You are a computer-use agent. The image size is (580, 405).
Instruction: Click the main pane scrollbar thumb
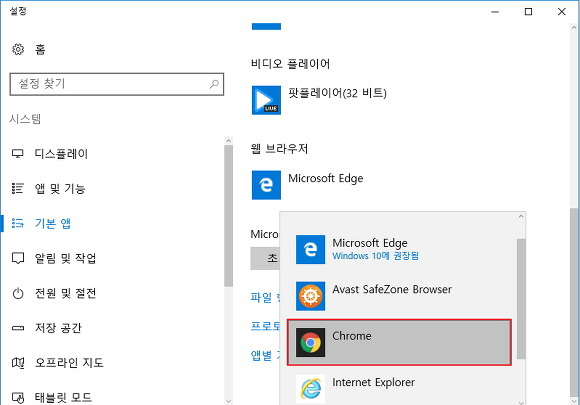click(574, 303)
